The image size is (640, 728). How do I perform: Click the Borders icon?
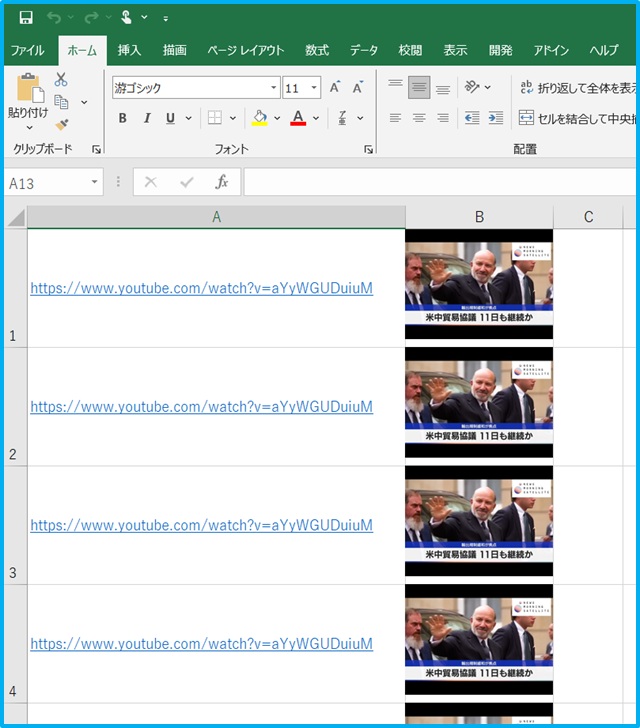[x=215, y=118]
